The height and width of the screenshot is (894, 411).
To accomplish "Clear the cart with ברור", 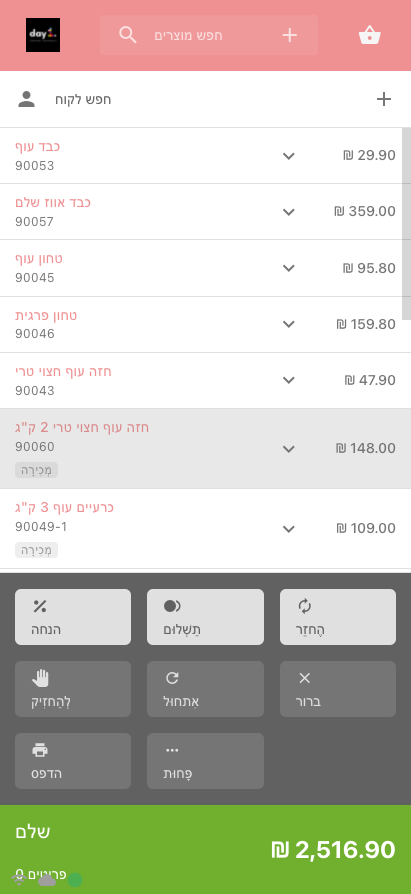I will pyautogui.click(x=337, y=689).
